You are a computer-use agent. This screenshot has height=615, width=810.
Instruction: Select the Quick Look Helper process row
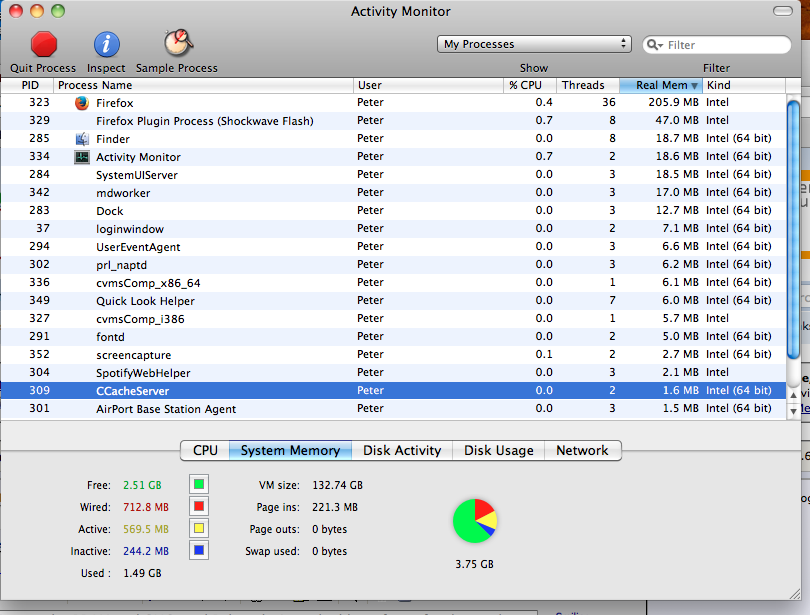[x=393, y=301]
